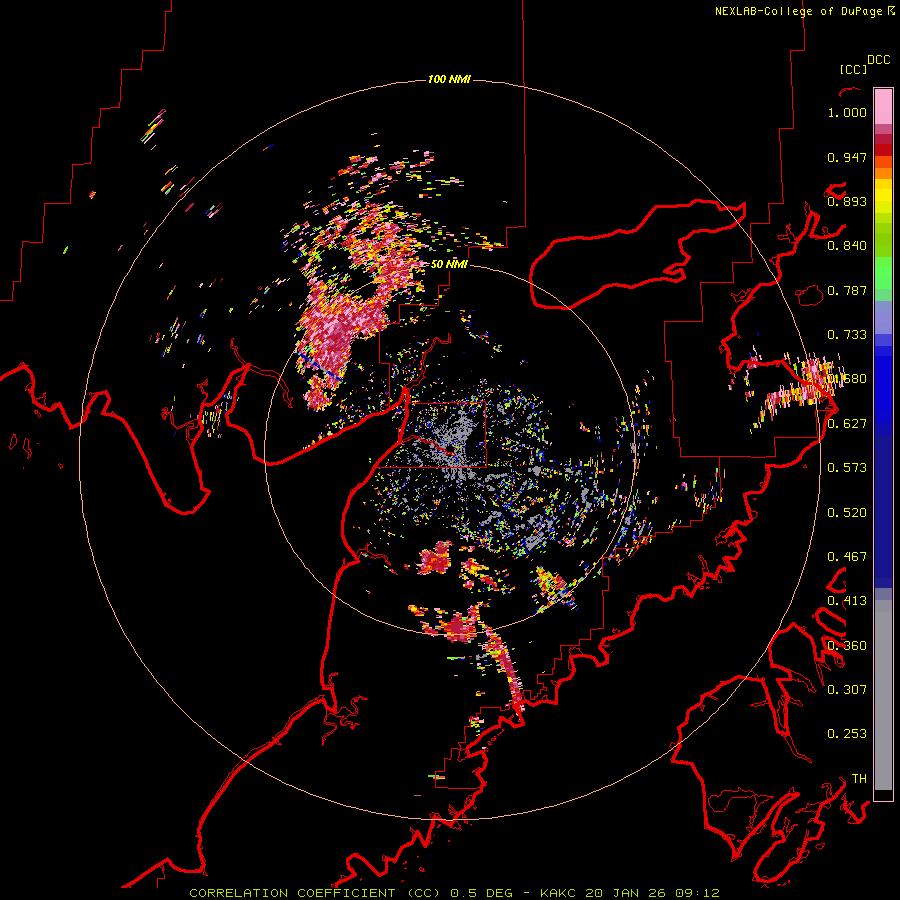Select the 50 NMI range ring label
Viewport: 900px width, 900px height.
click(449, 264)
